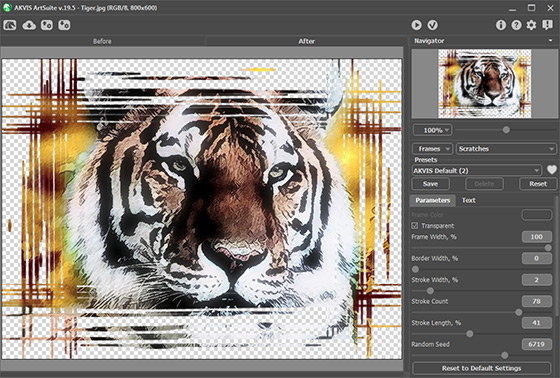
Task: Click the Stroke Count slider handle
Action: pos(519,312)
